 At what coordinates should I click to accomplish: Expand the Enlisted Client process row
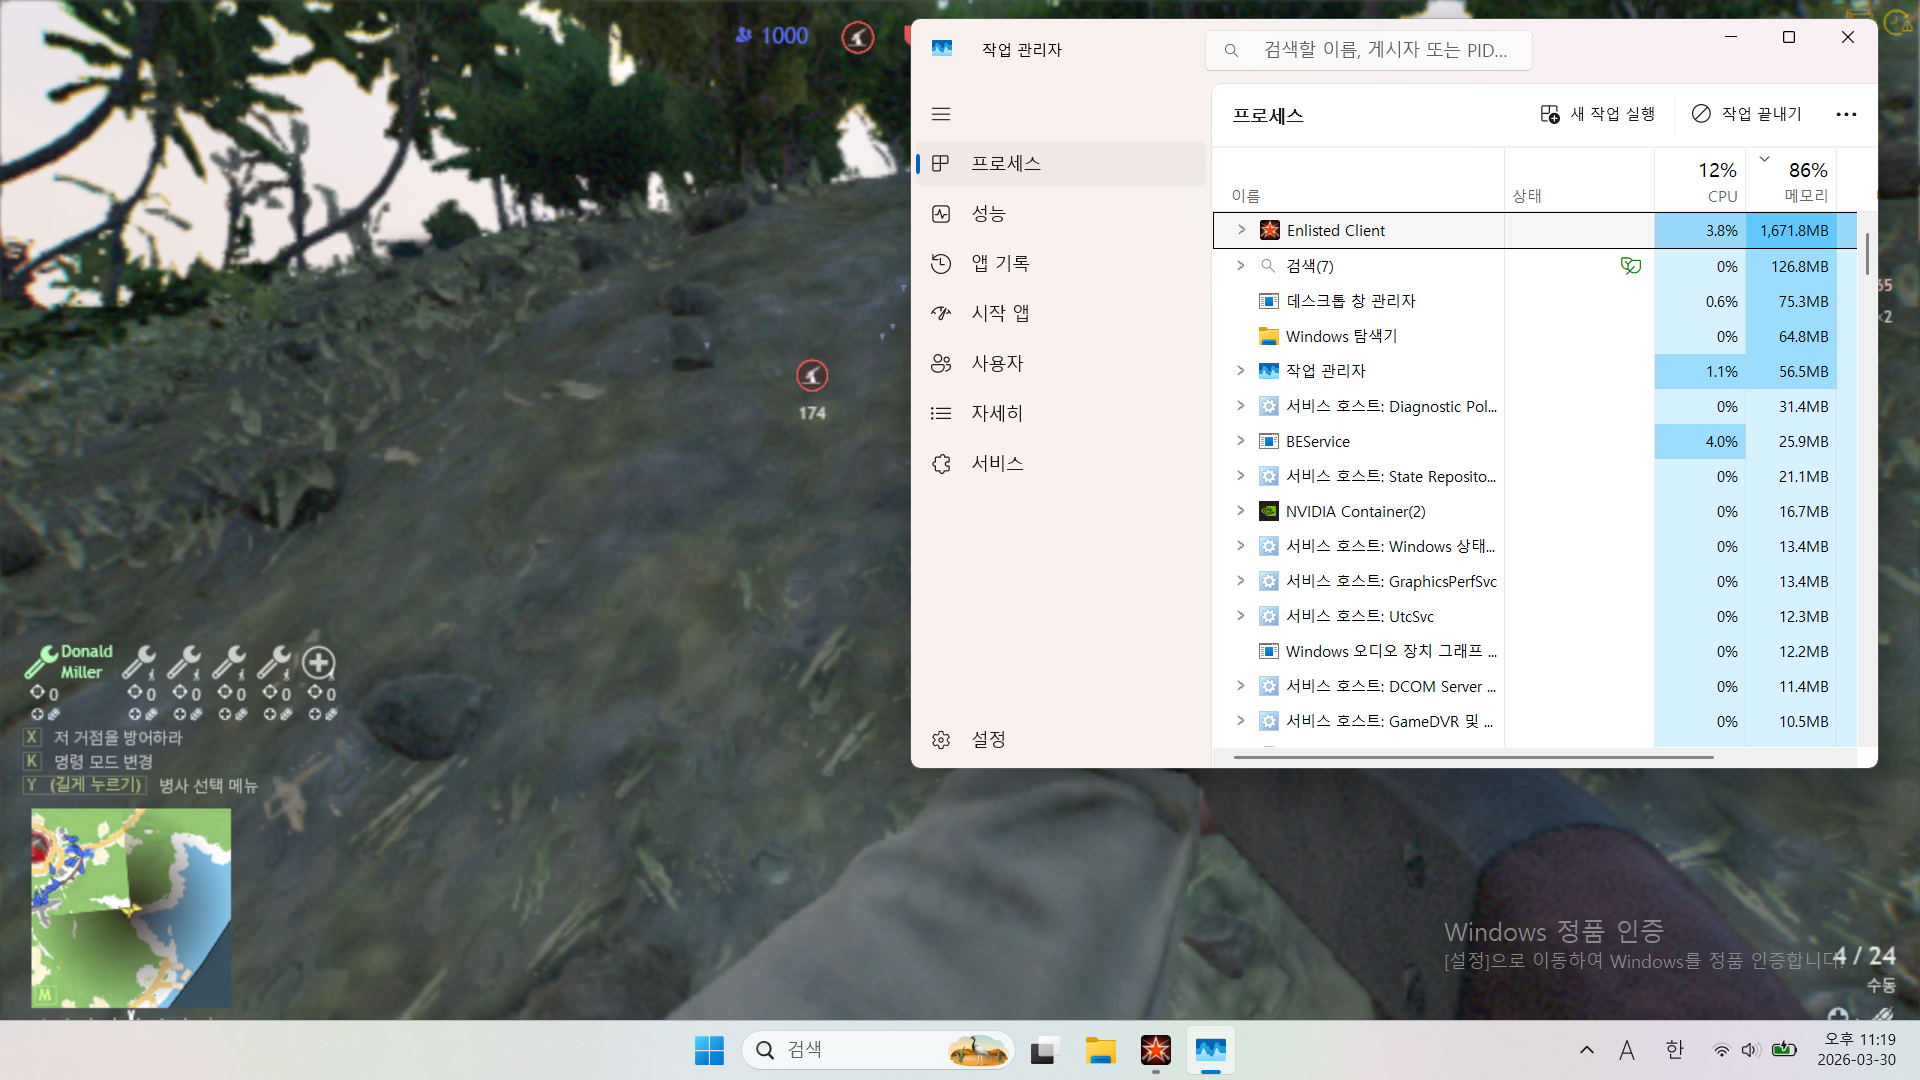1241,230
